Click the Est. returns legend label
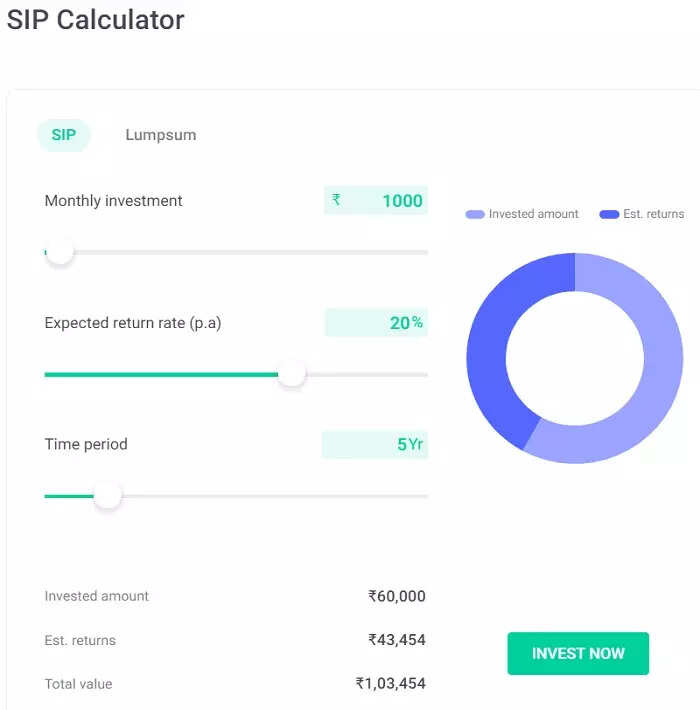Screen dimensions: 700x710 (654, 214)
